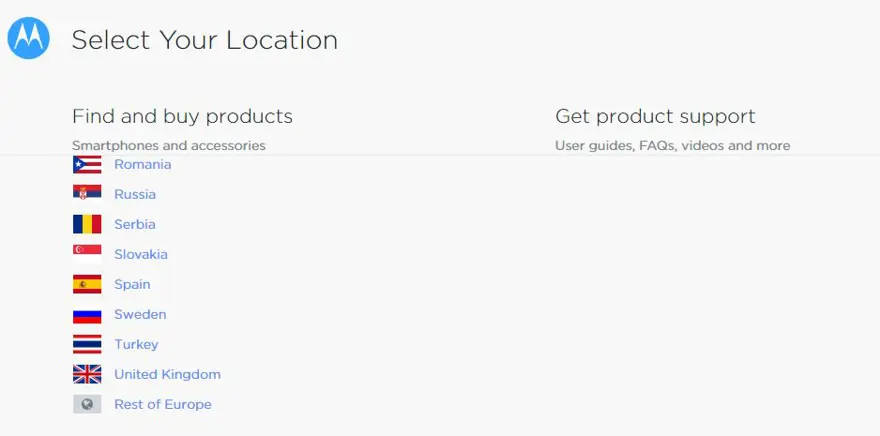This screenshot has width=880, height=436.
Task: Click the Union Jack flag icon
Action: (87, 374)
